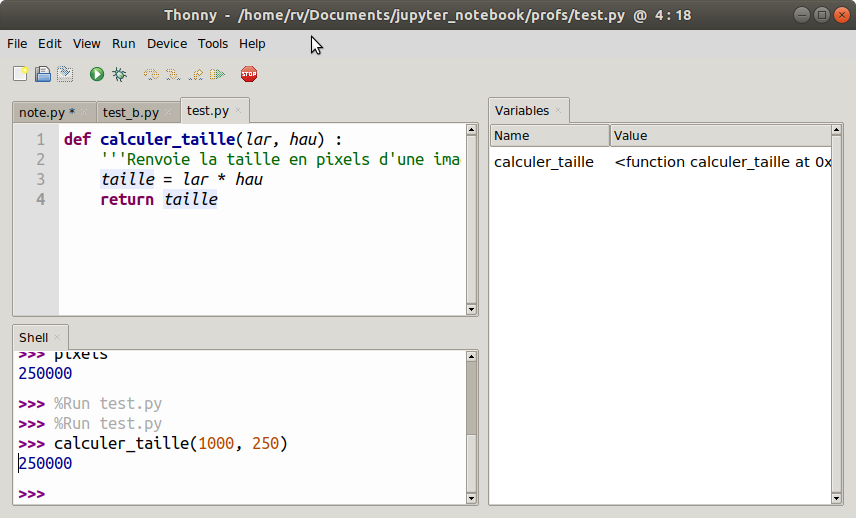Screen dimensions: 856x518
Task: Open a file using the Load toolbar icon
Action: (43, 74)
